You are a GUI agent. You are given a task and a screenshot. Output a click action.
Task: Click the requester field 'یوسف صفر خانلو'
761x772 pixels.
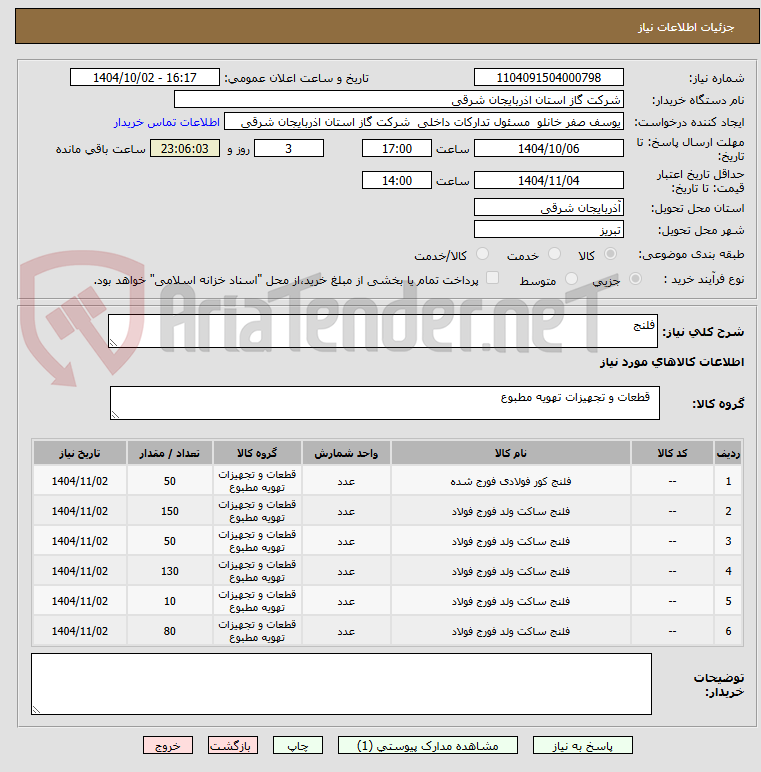(424, 122)
